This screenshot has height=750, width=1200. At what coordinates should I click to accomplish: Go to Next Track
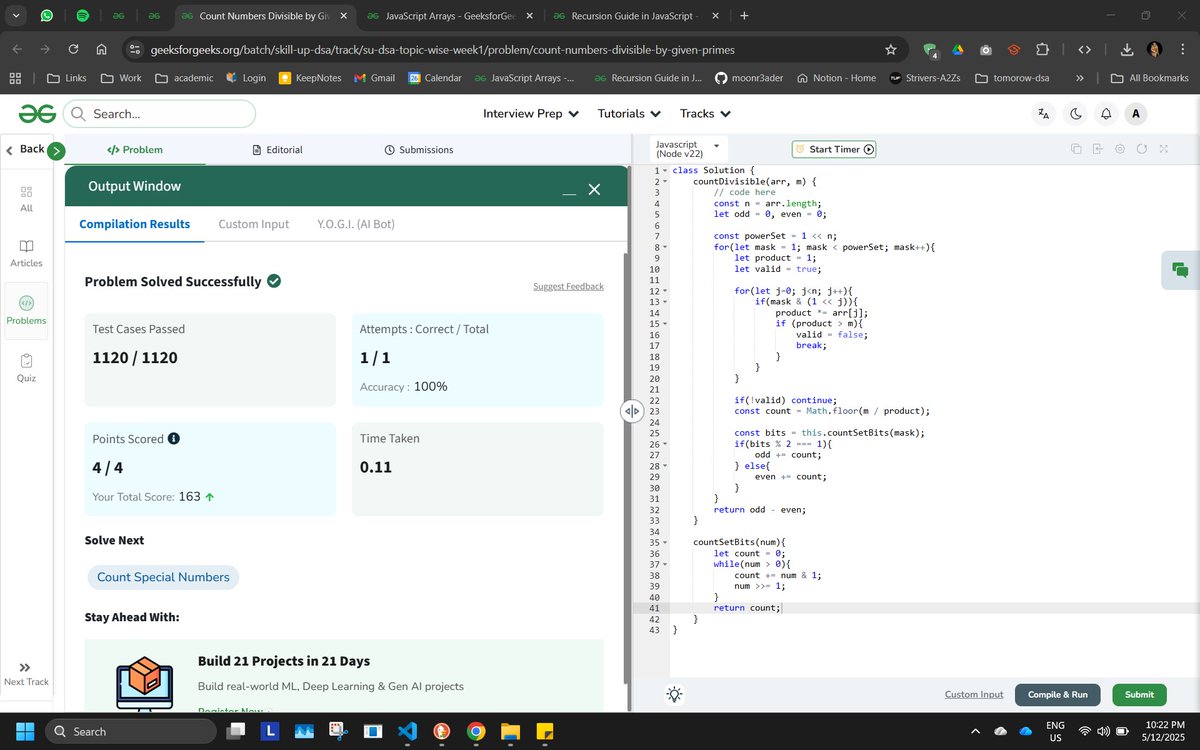coord(26,674)
